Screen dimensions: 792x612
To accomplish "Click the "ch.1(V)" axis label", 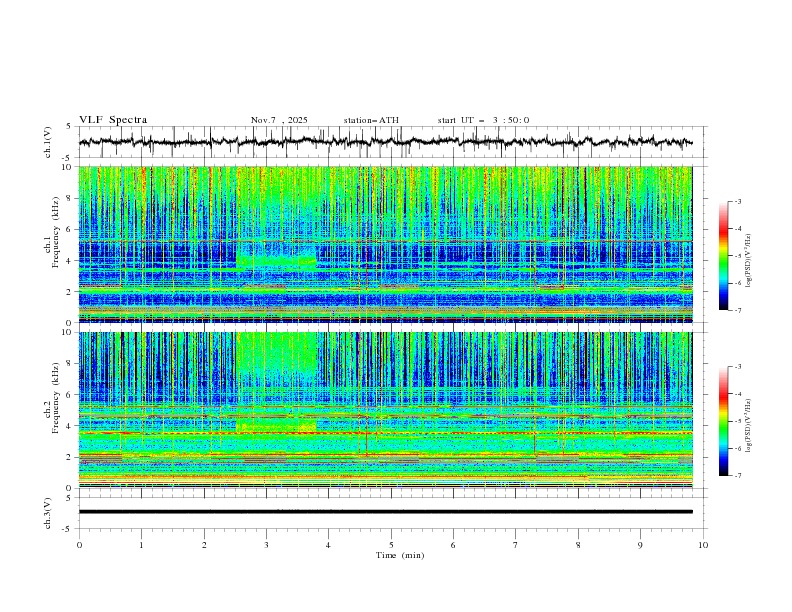I will pyautogui.click(x=47, y=142).
